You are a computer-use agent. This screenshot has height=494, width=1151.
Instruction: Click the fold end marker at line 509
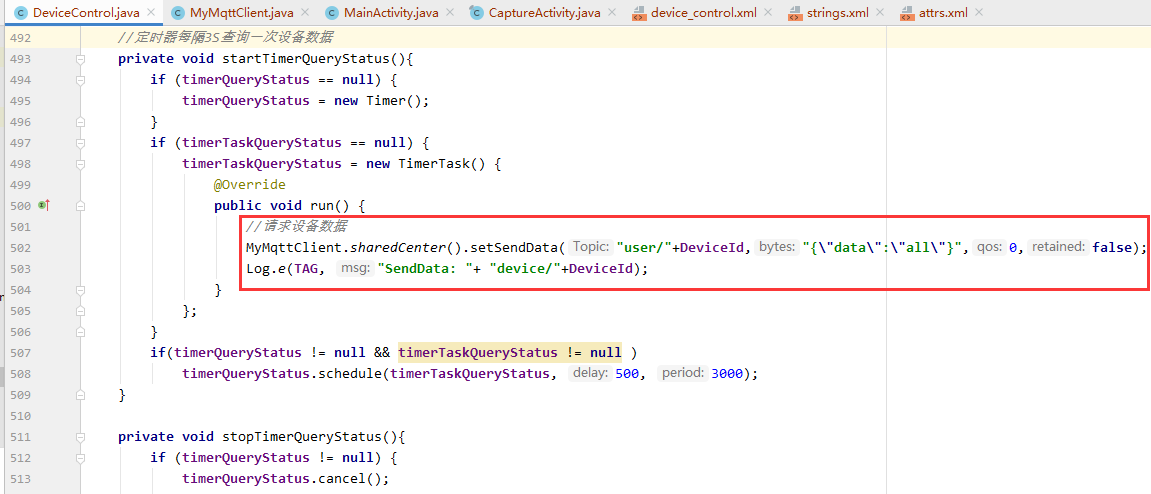pos(80,395)
